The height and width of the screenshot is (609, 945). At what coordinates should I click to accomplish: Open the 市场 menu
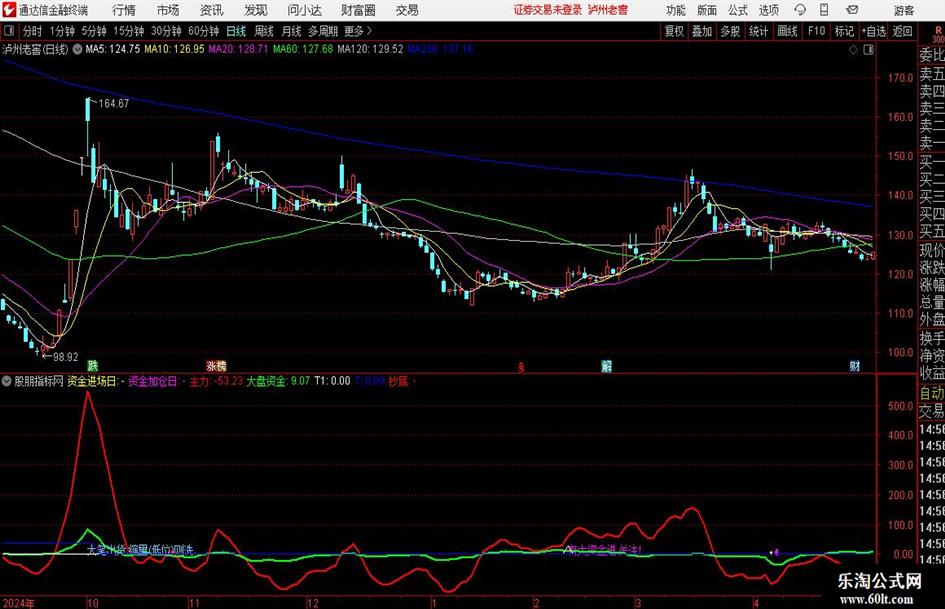(168, 10)
